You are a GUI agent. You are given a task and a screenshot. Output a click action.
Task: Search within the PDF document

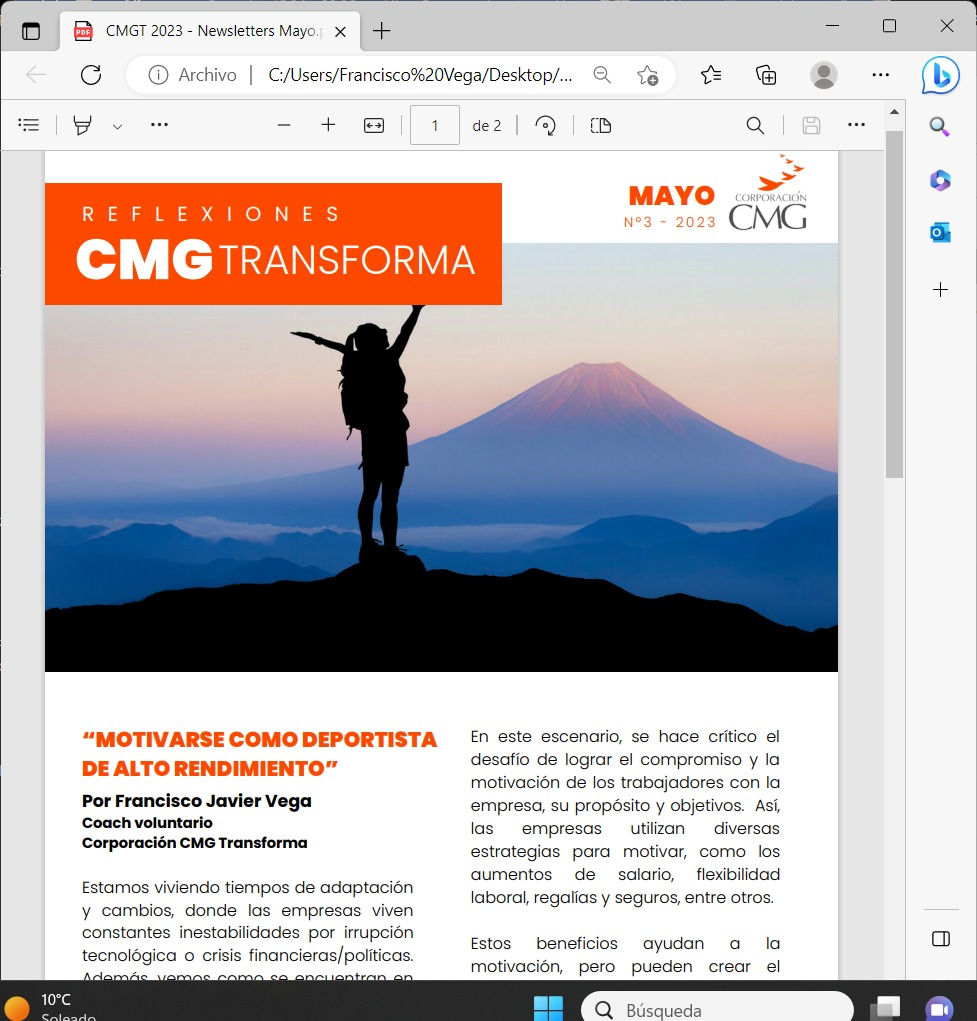coord(756,125)
